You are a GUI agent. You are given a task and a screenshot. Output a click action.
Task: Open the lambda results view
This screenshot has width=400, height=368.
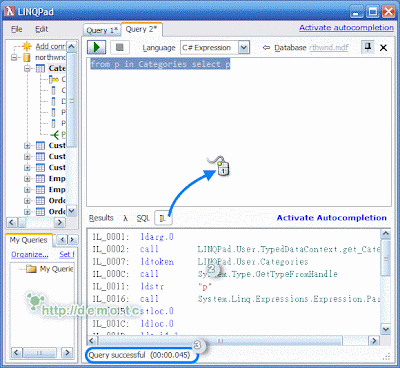point(125,218)
